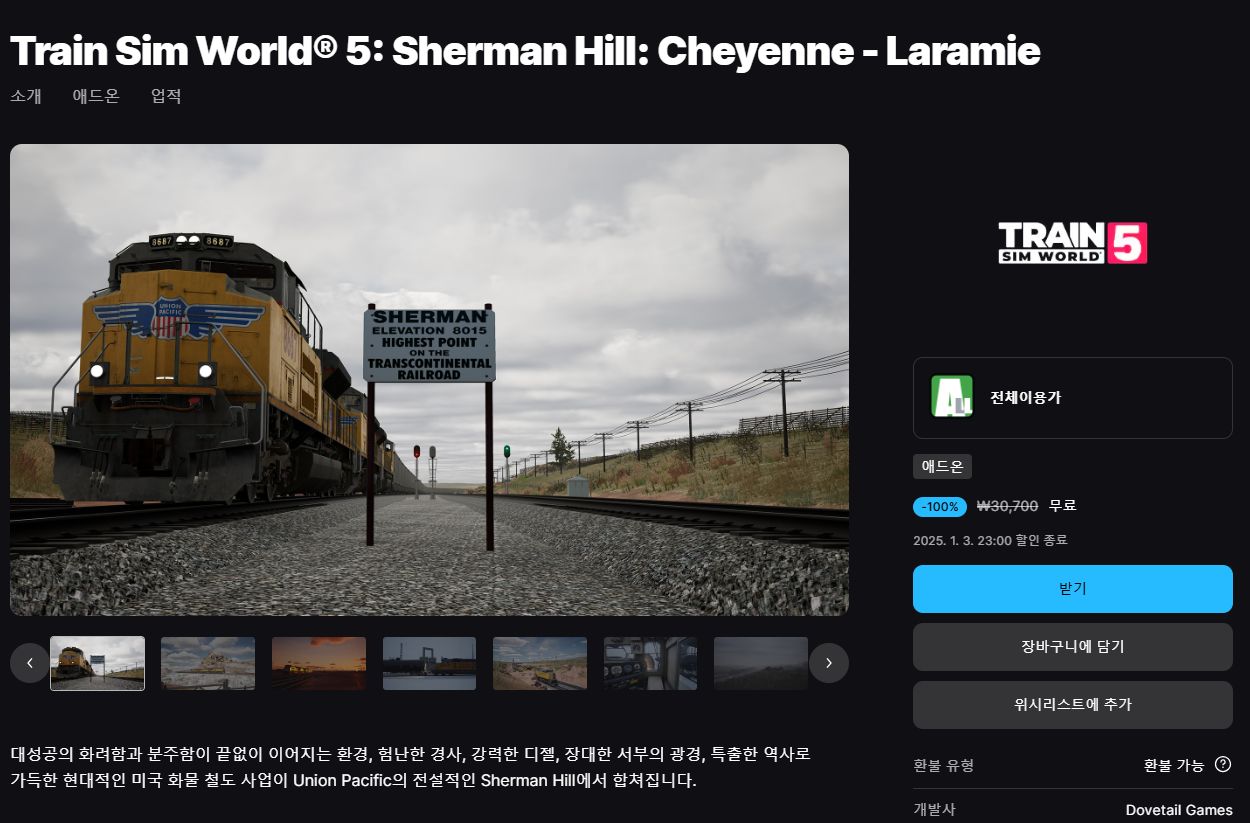The height and width of the screenshot is (823, 1250).
Task: Click the Korean description paragraph about Sherman Hill
Action: pyautogui.click(x=411, y=767)
